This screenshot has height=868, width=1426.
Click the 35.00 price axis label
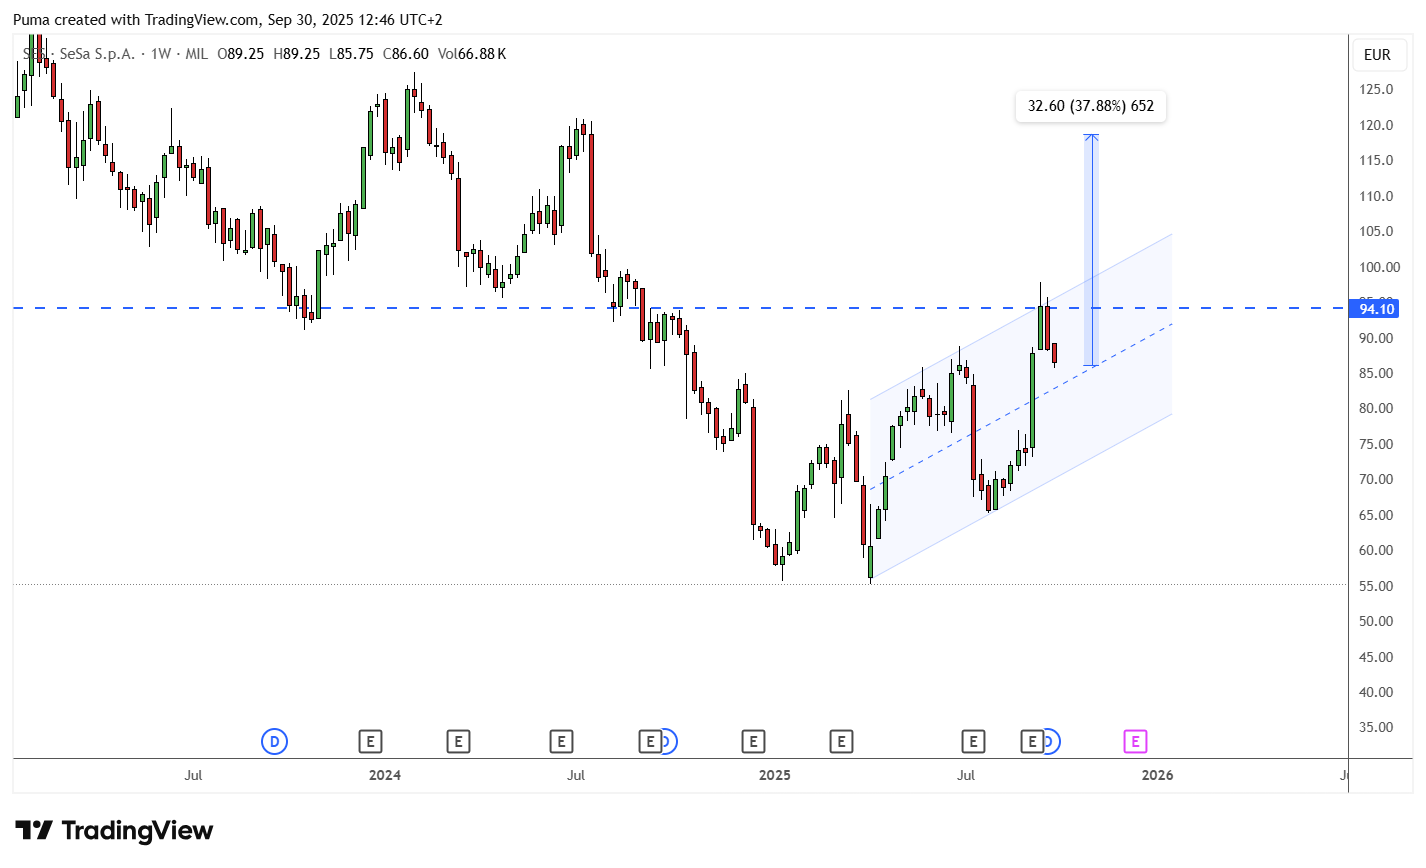[x=1377, y=727]
